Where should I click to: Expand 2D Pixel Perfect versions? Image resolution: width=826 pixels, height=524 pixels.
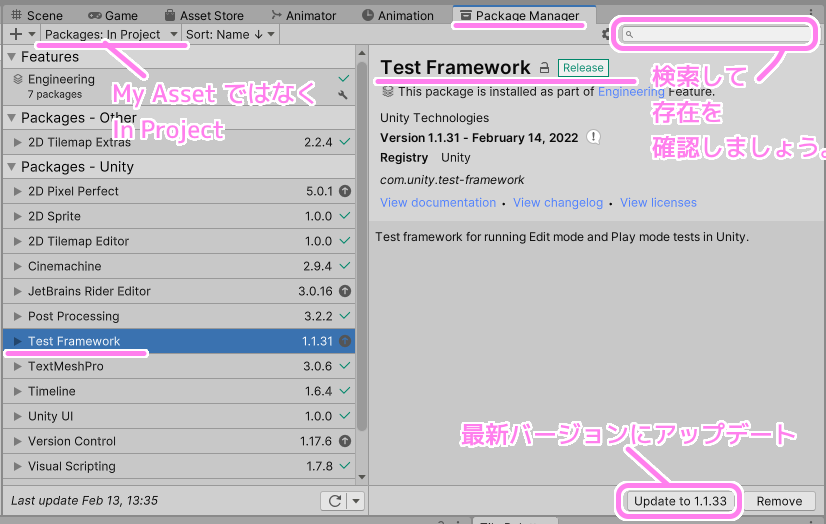[17, 191]
